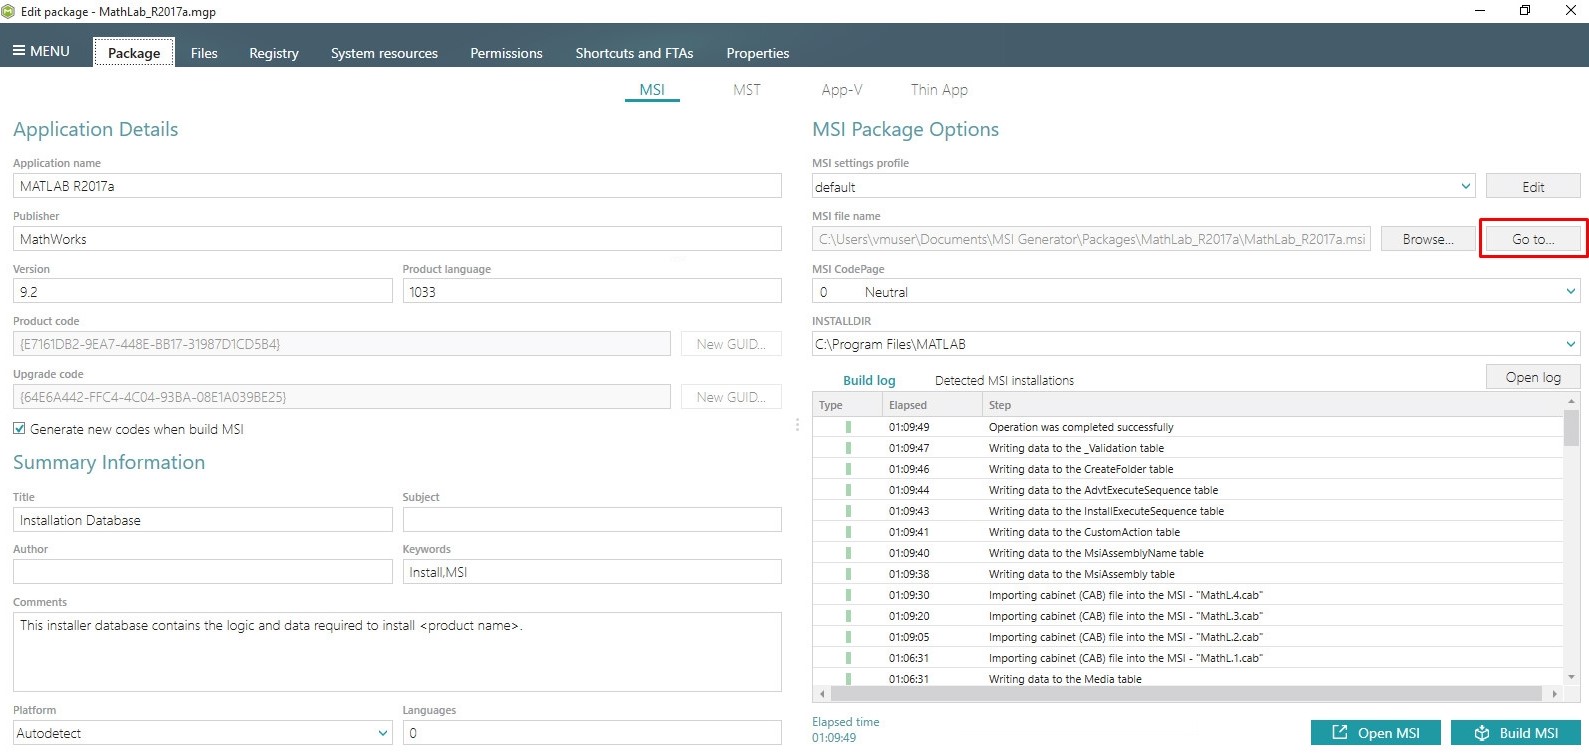Expand the MSI settings profile dropdown
This screenshot has width=1589, height=753.
[x=1466, y=186]
